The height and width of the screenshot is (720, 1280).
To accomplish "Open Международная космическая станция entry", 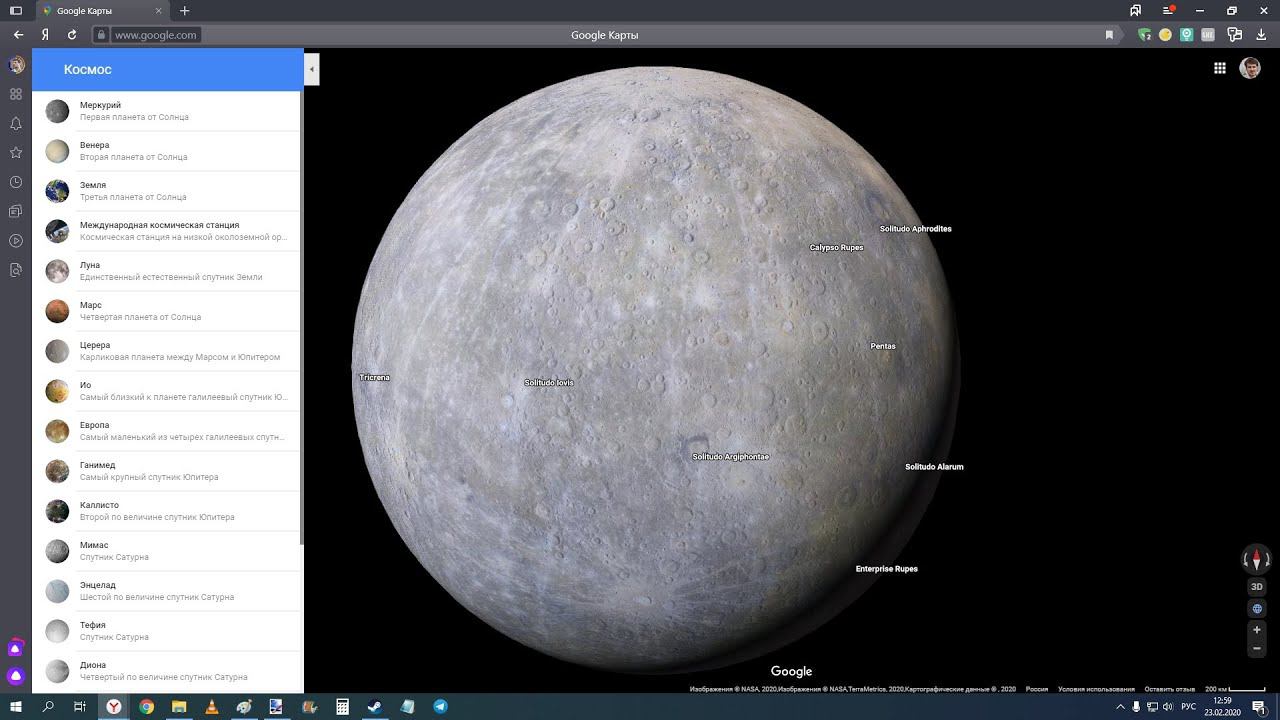I will click(166, 231).
